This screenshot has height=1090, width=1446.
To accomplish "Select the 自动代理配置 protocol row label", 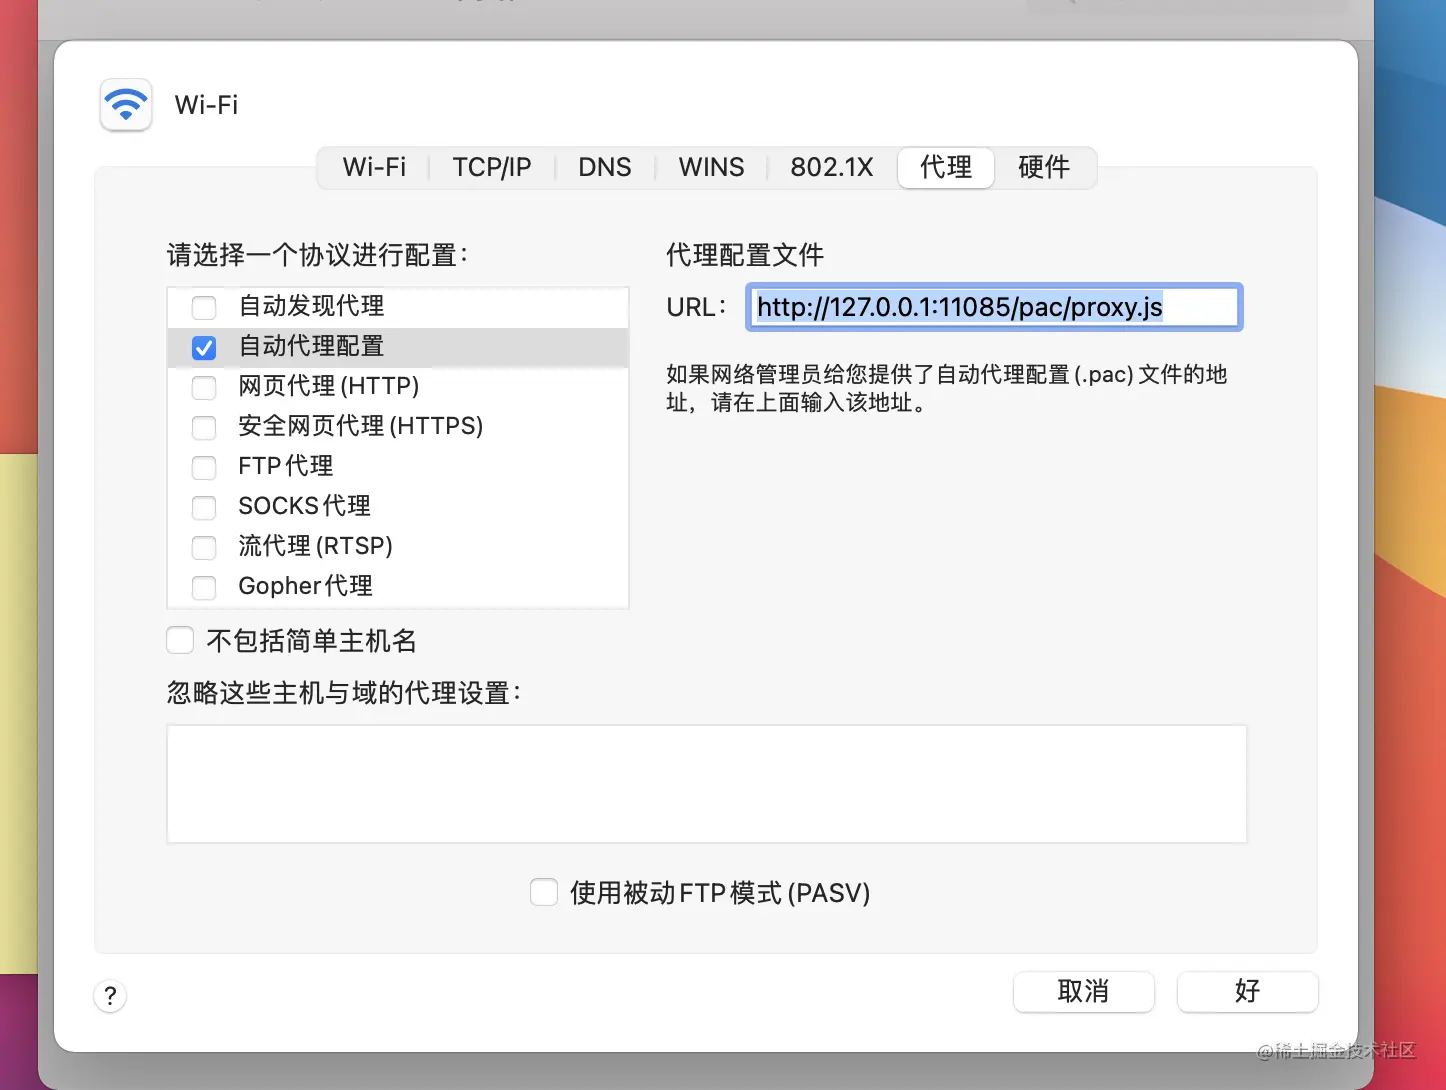I will point(311,346).
